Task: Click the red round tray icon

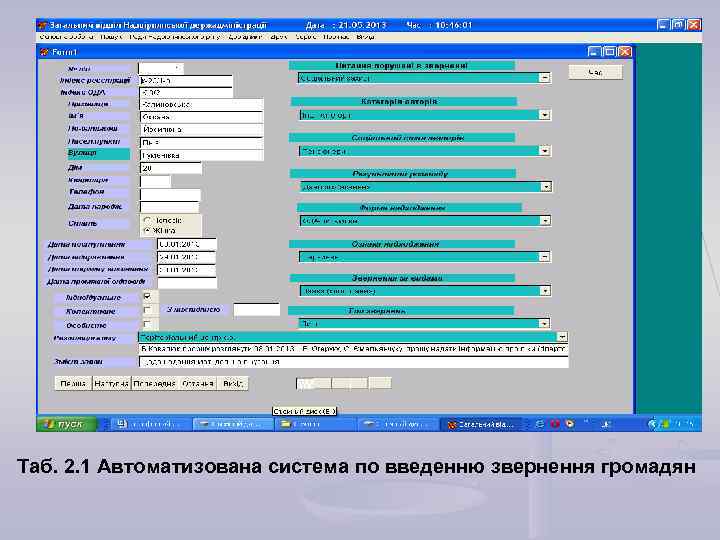Action: [x=555, y=424]
